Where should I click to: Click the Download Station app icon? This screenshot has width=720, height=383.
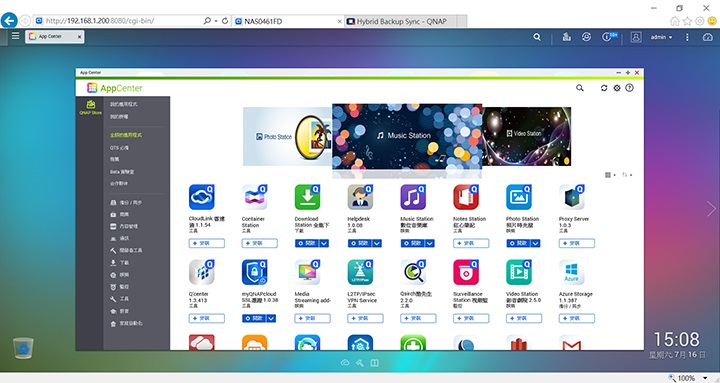point(307,197)
